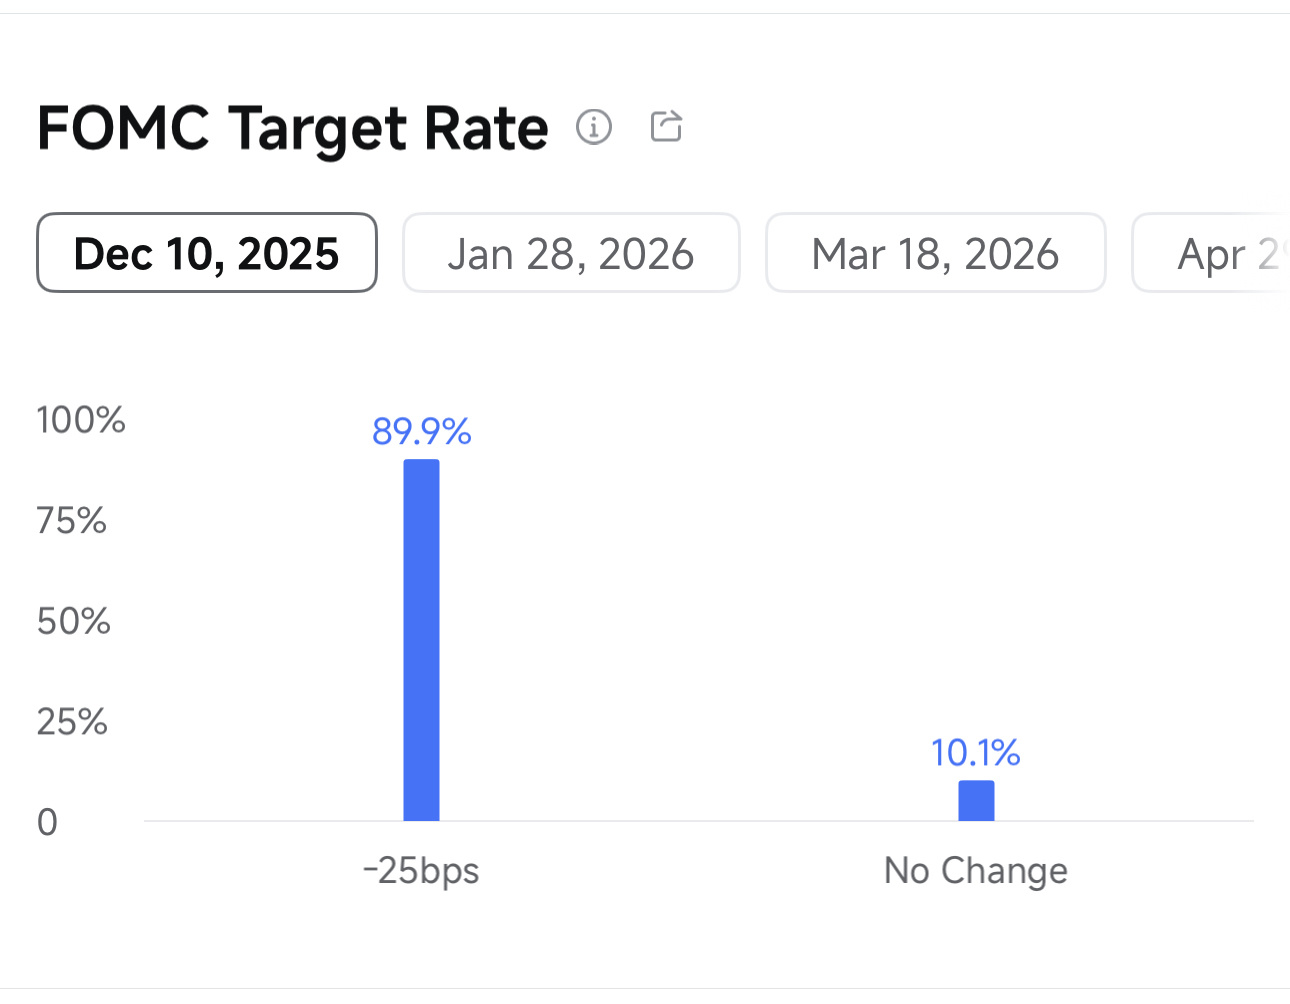This screenshot has height=1004, width=1290.
Task: Click the 50% y-axis label
Action: point(73,621)
